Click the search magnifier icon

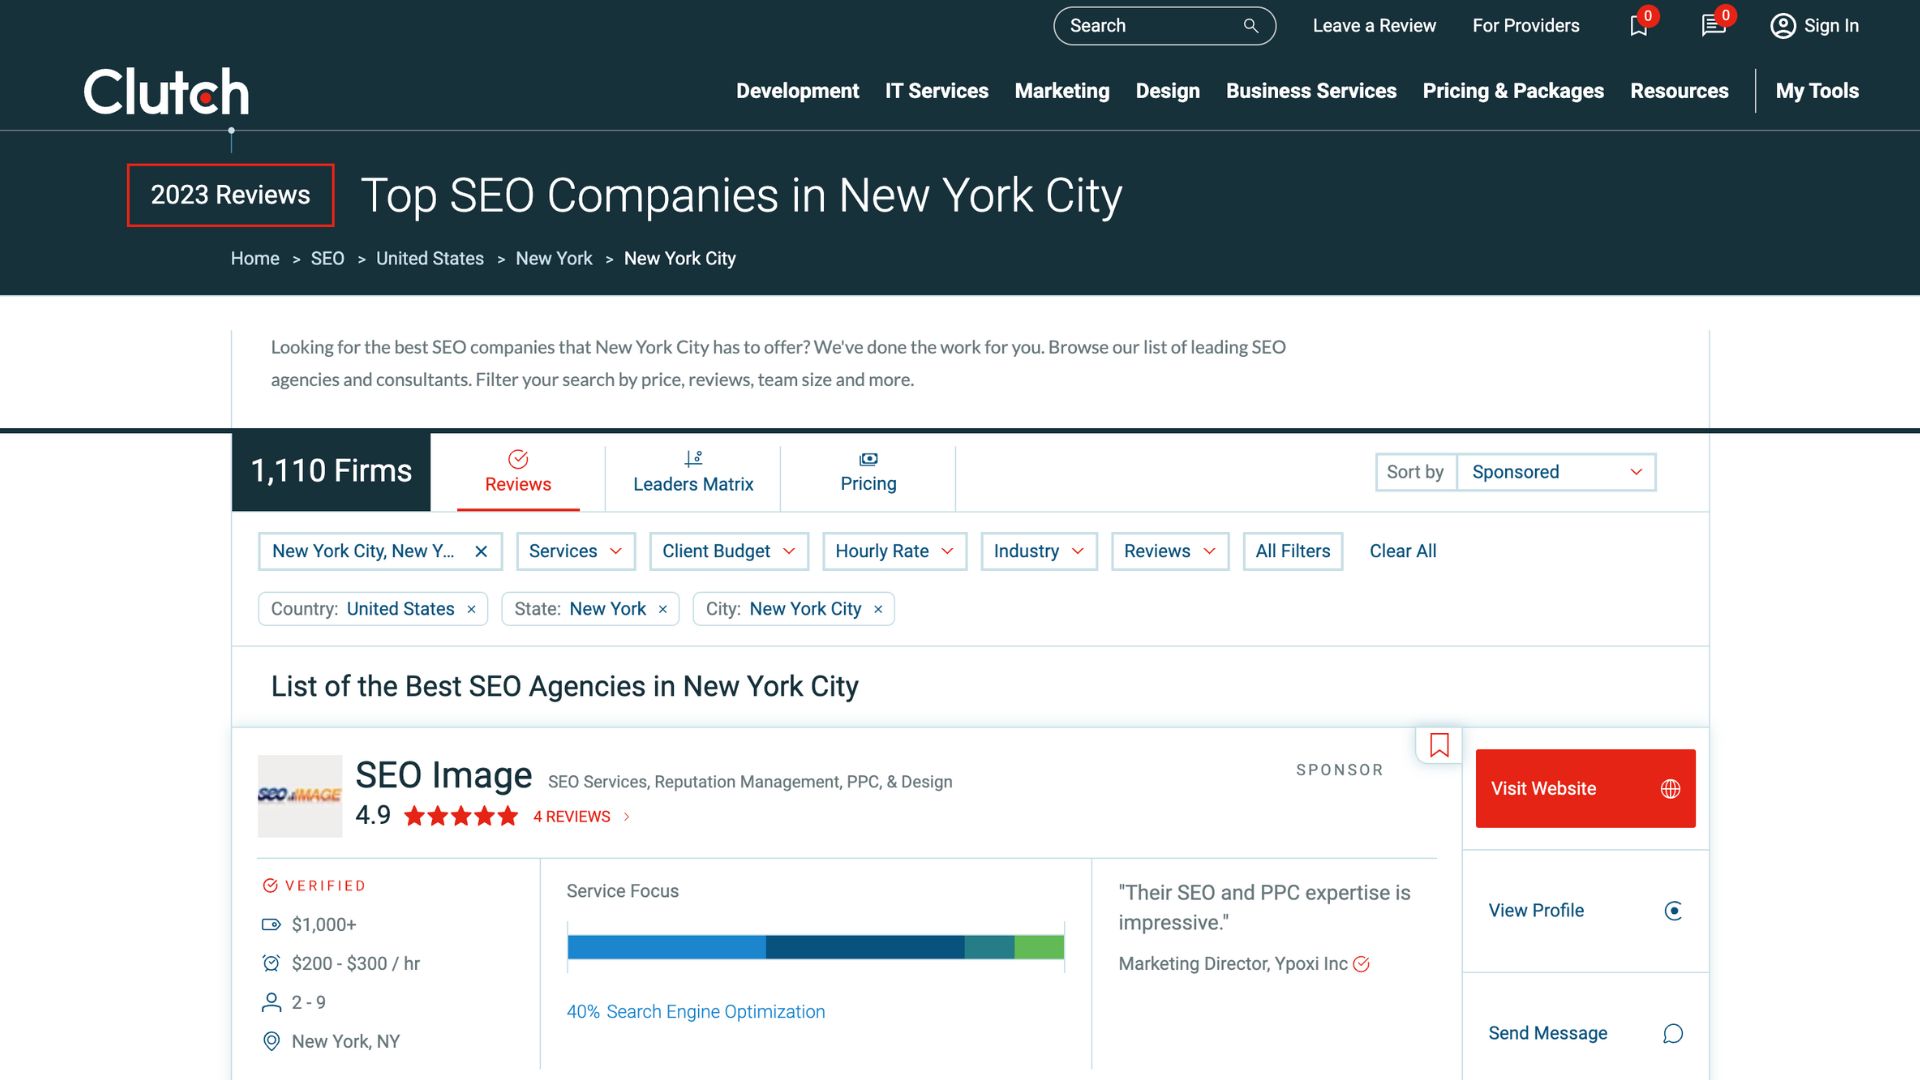pos(1250,26)
